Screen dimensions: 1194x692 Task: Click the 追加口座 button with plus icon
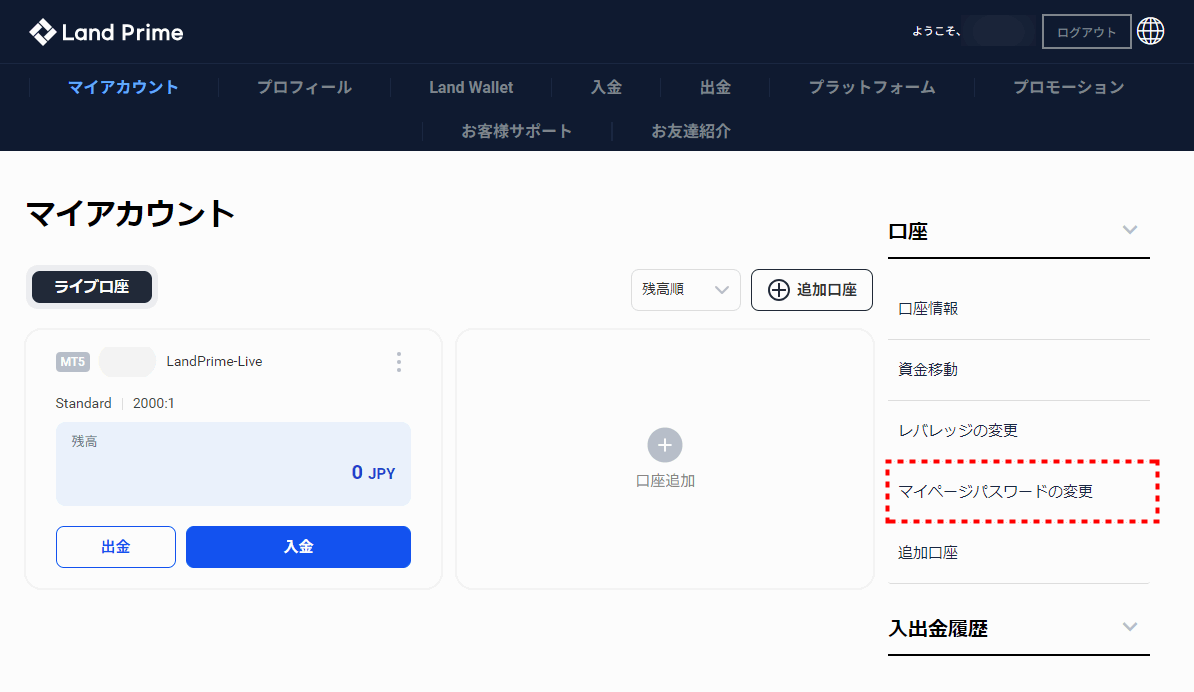pos(812,290)
